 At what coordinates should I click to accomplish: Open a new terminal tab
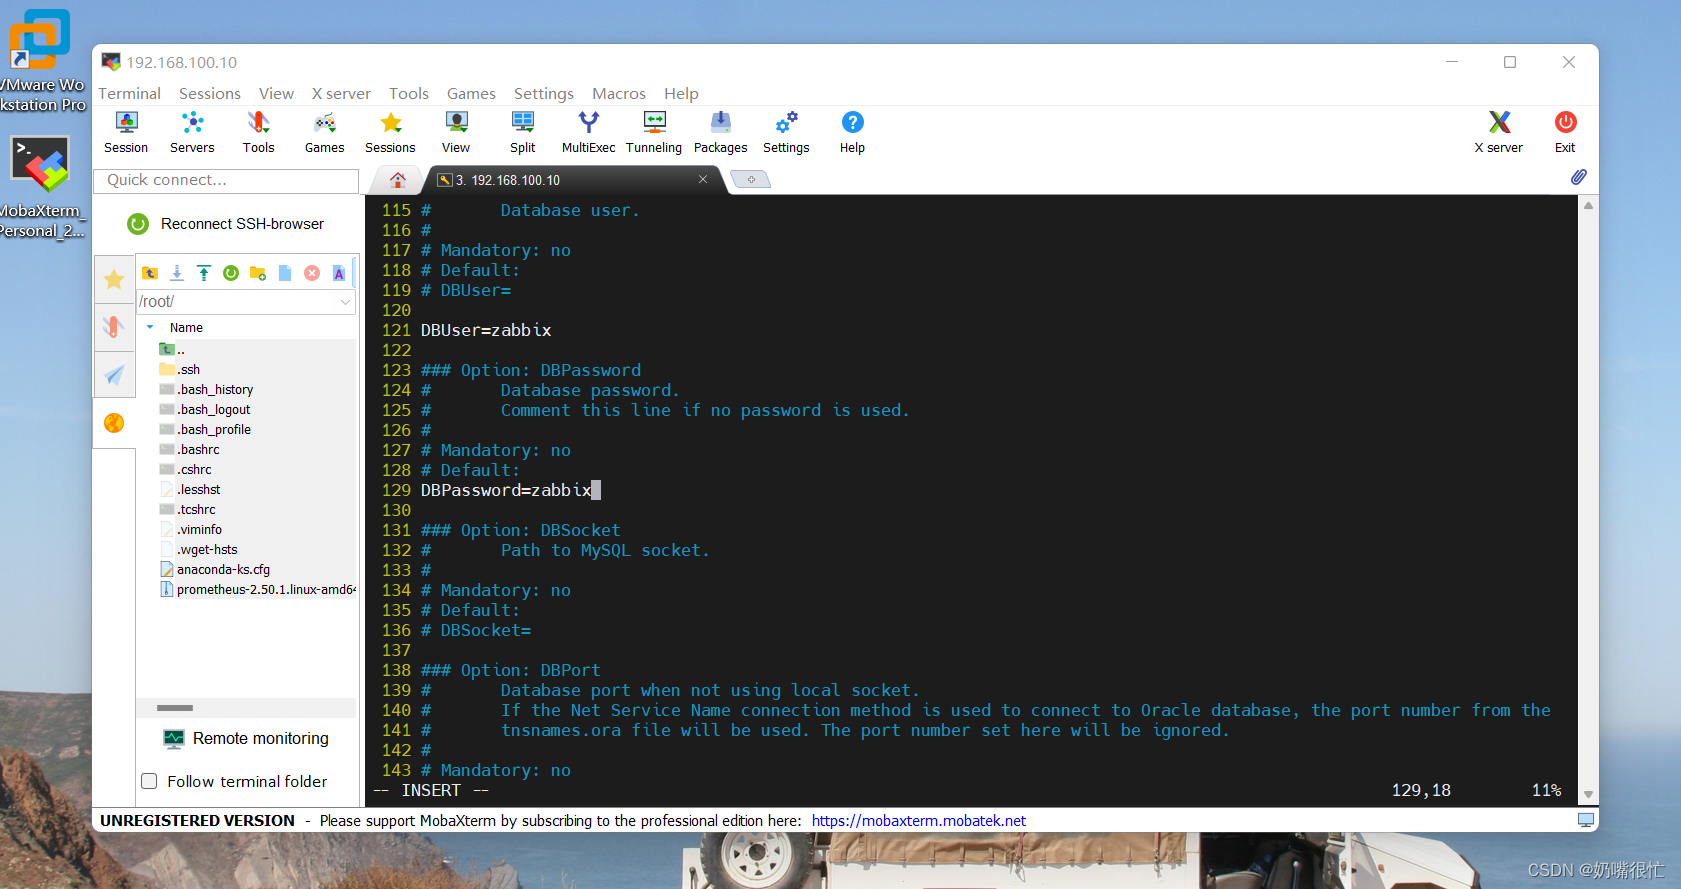click(x=751, y=179)
